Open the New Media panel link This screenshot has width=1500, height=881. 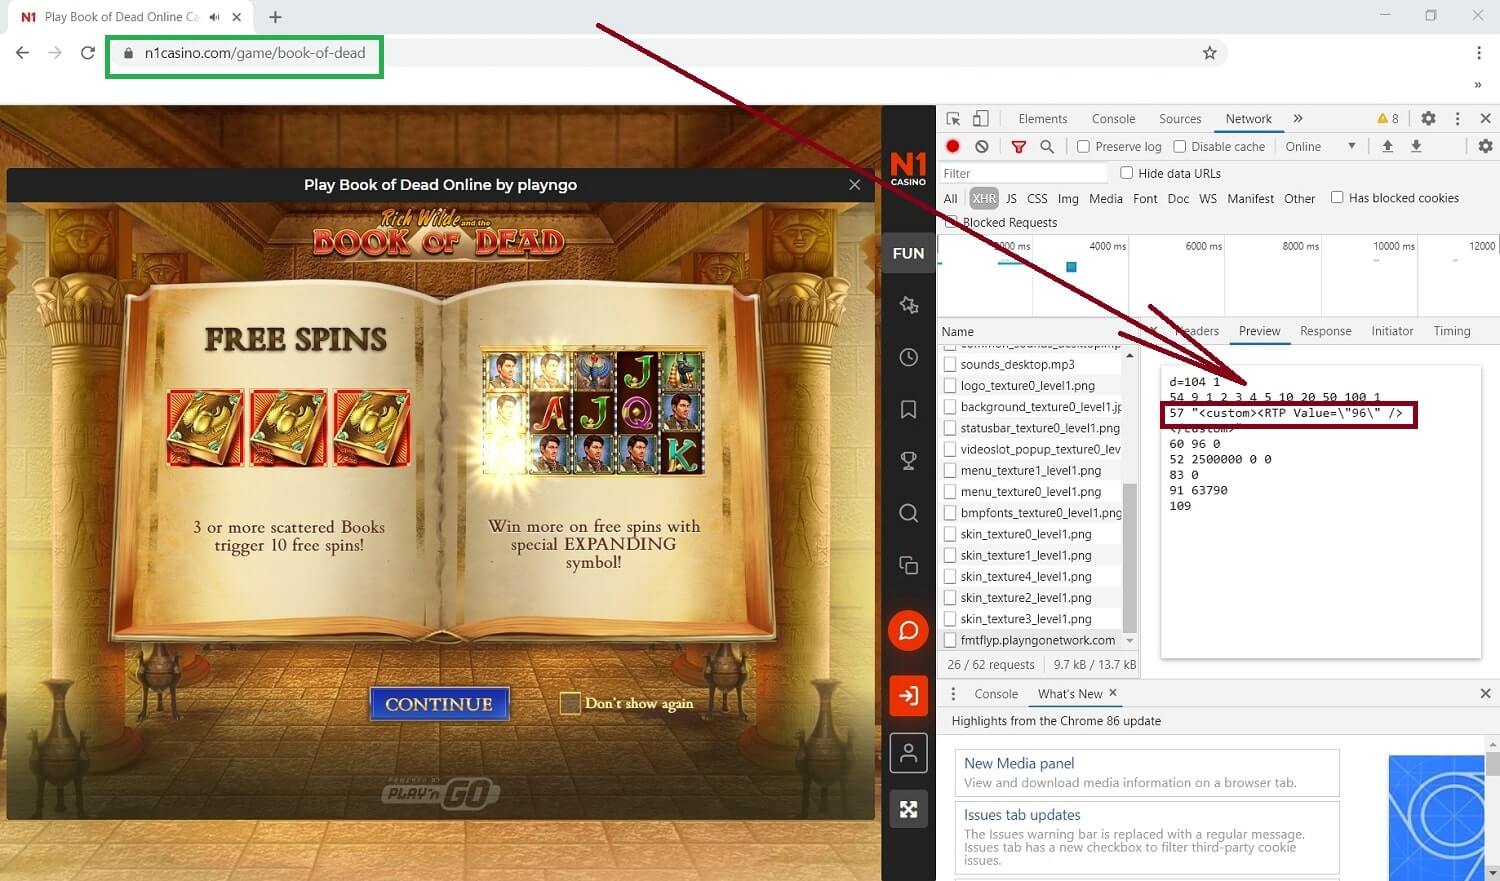(1019, 763)
